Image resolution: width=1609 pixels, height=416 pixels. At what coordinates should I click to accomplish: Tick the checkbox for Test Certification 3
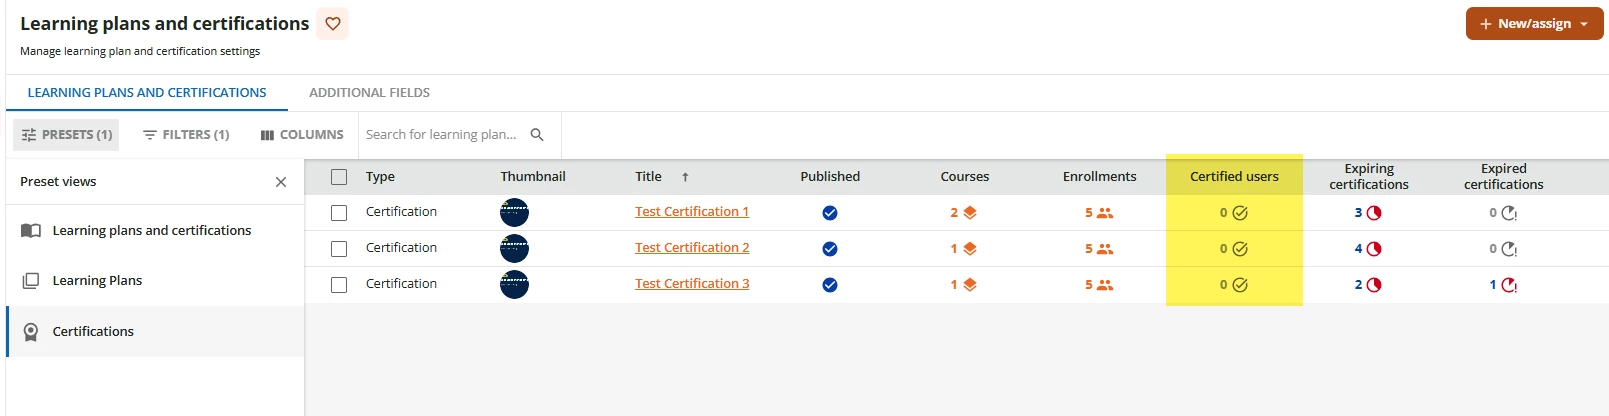pos(339,285)
